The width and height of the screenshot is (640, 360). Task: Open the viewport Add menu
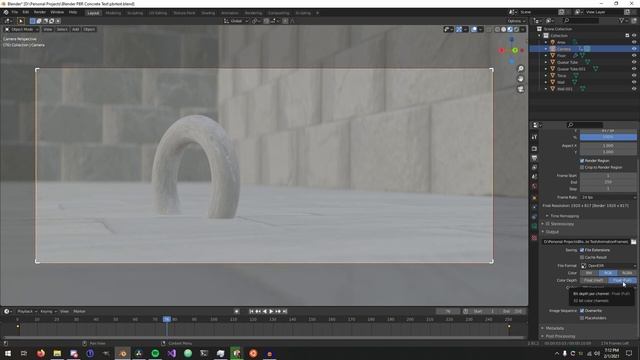pyautogui.click(x=76, y=29)
